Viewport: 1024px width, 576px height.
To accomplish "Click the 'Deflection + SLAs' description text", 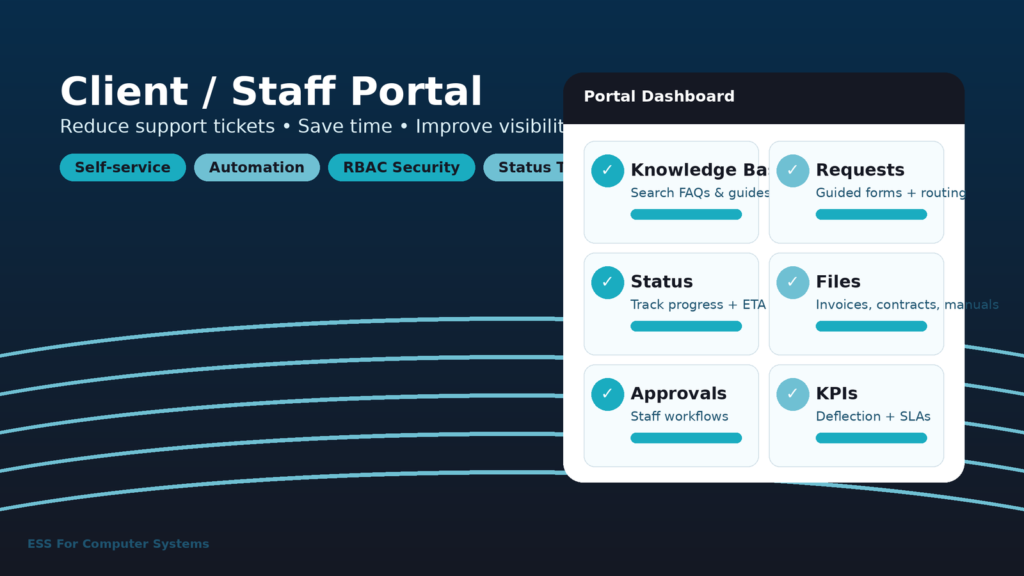I will (x=873, y=417).
